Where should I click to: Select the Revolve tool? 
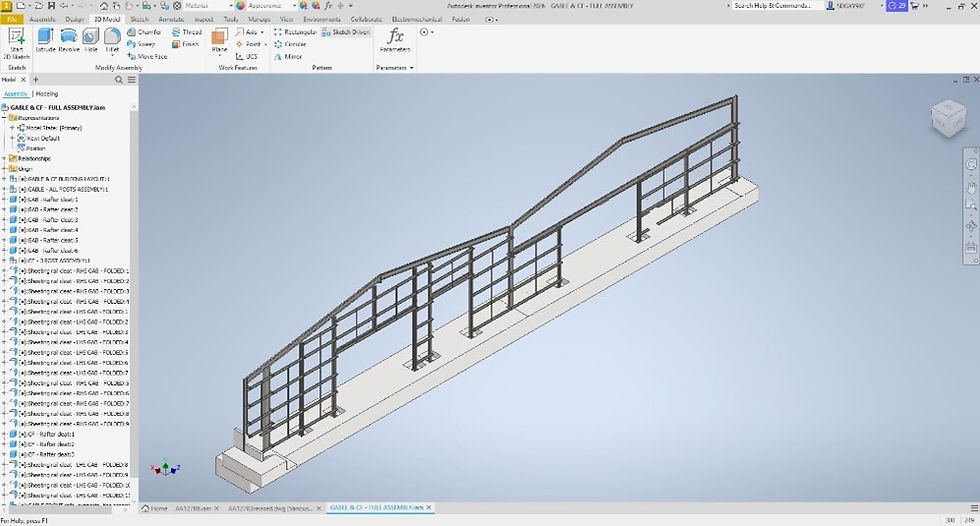click(69, 41)
